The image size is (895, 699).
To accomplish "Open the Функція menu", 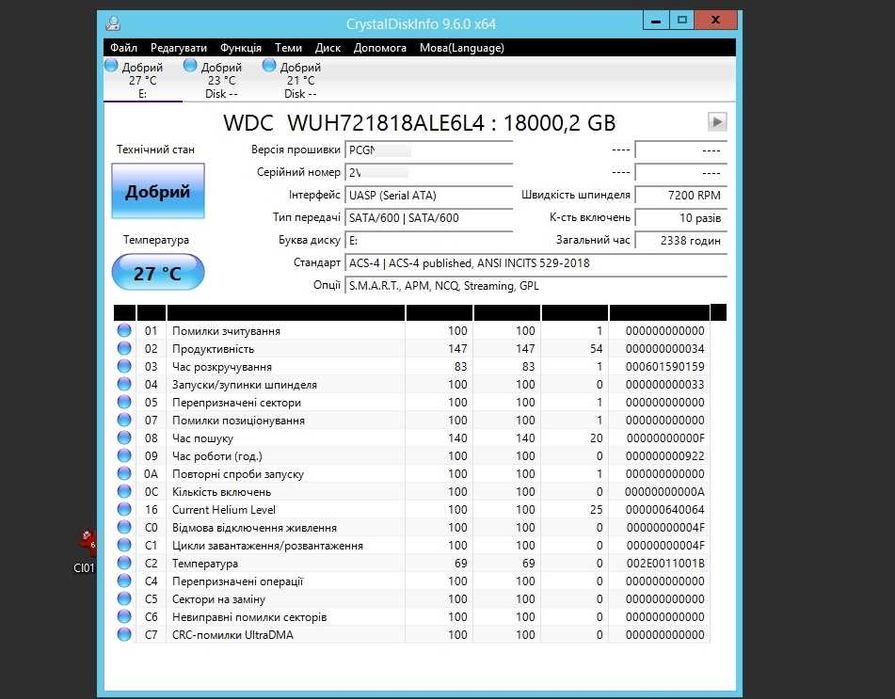I will pos(240,48).
